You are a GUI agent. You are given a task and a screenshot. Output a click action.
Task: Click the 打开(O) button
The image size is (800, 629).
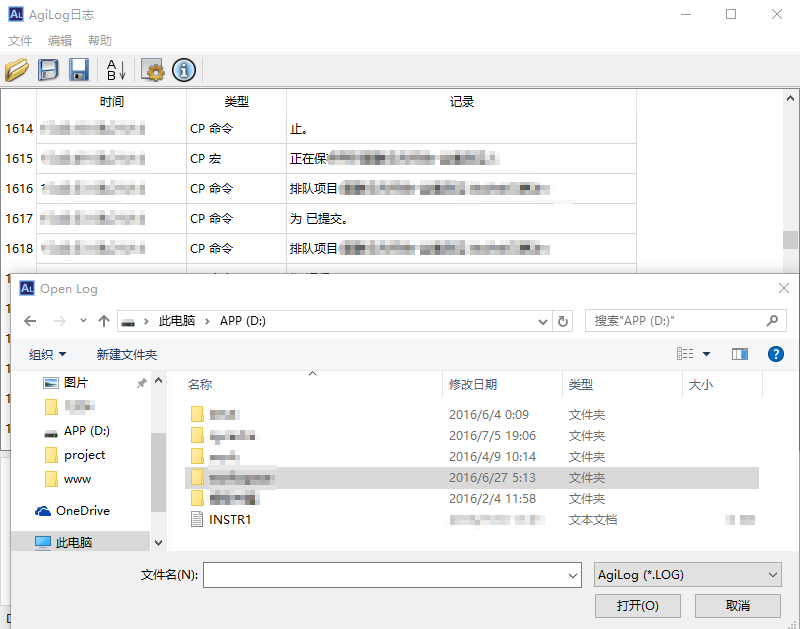[637, 606]
